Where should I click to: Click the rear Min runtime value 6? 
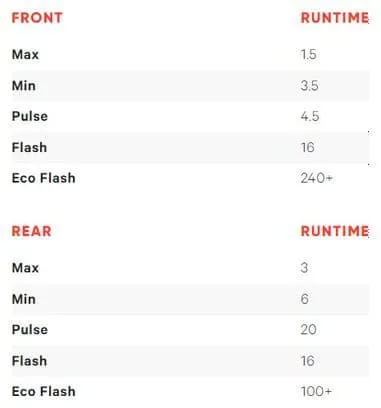[x=304, y=299]
